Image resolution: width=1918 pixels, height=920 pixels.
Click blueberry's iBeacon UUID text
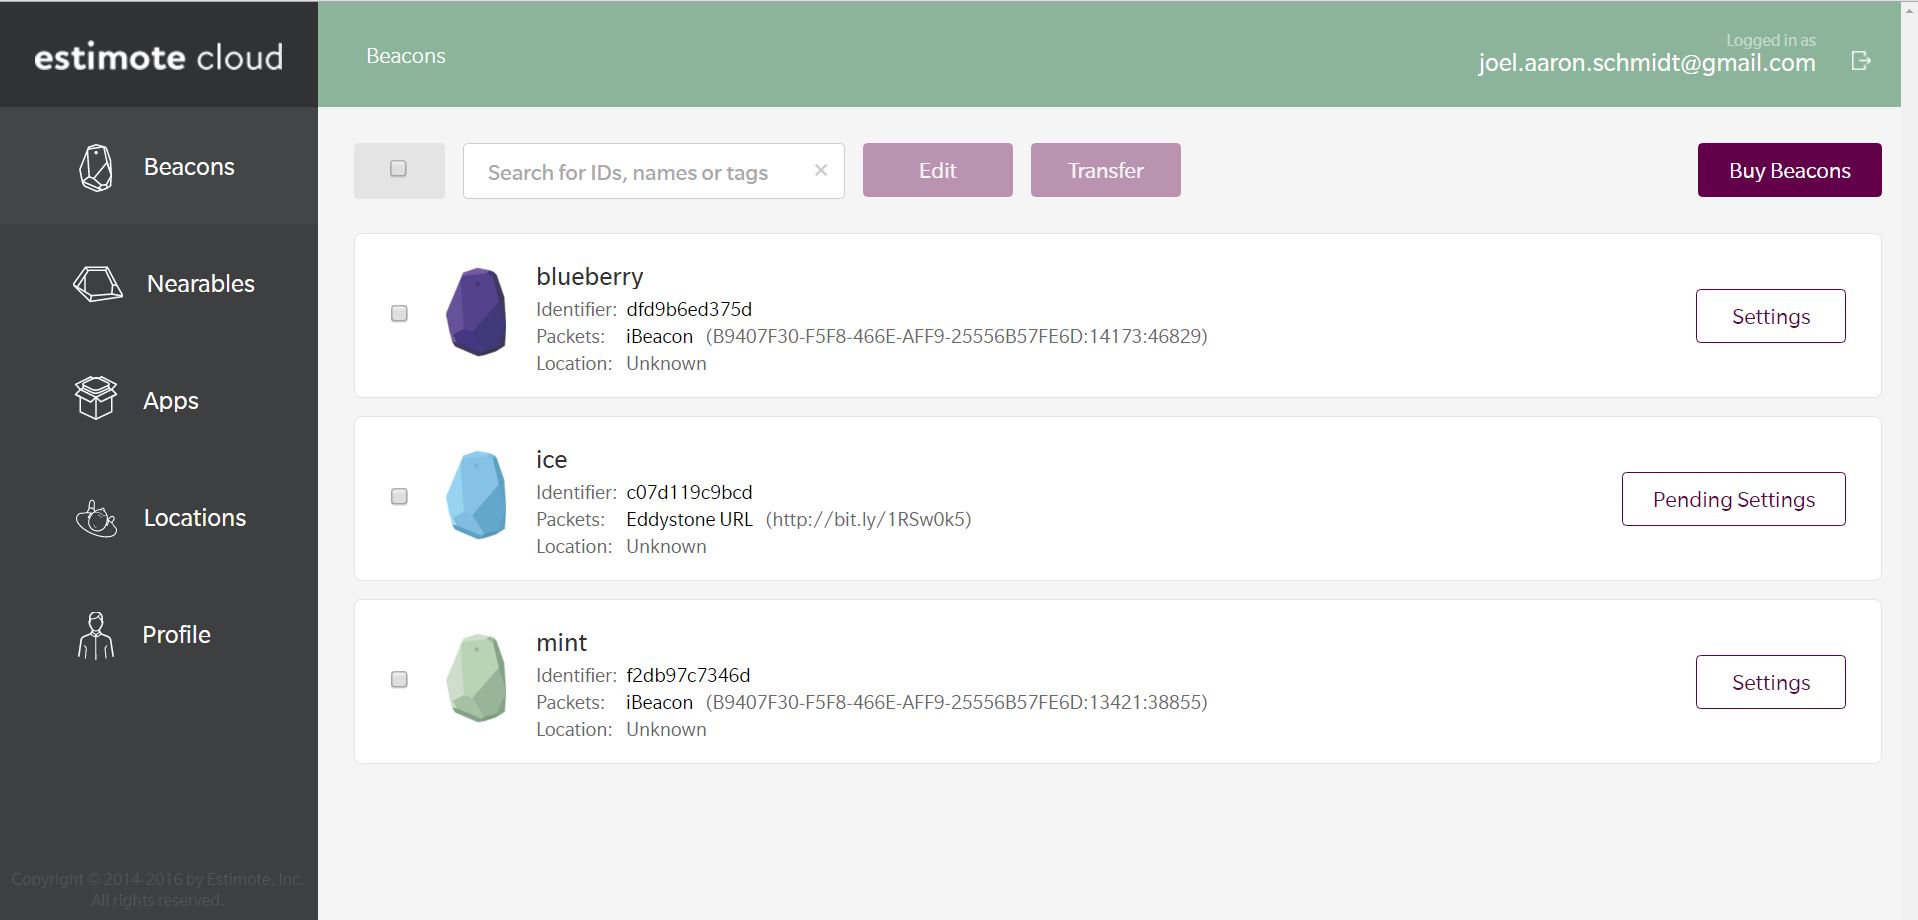tap(957, 337)
